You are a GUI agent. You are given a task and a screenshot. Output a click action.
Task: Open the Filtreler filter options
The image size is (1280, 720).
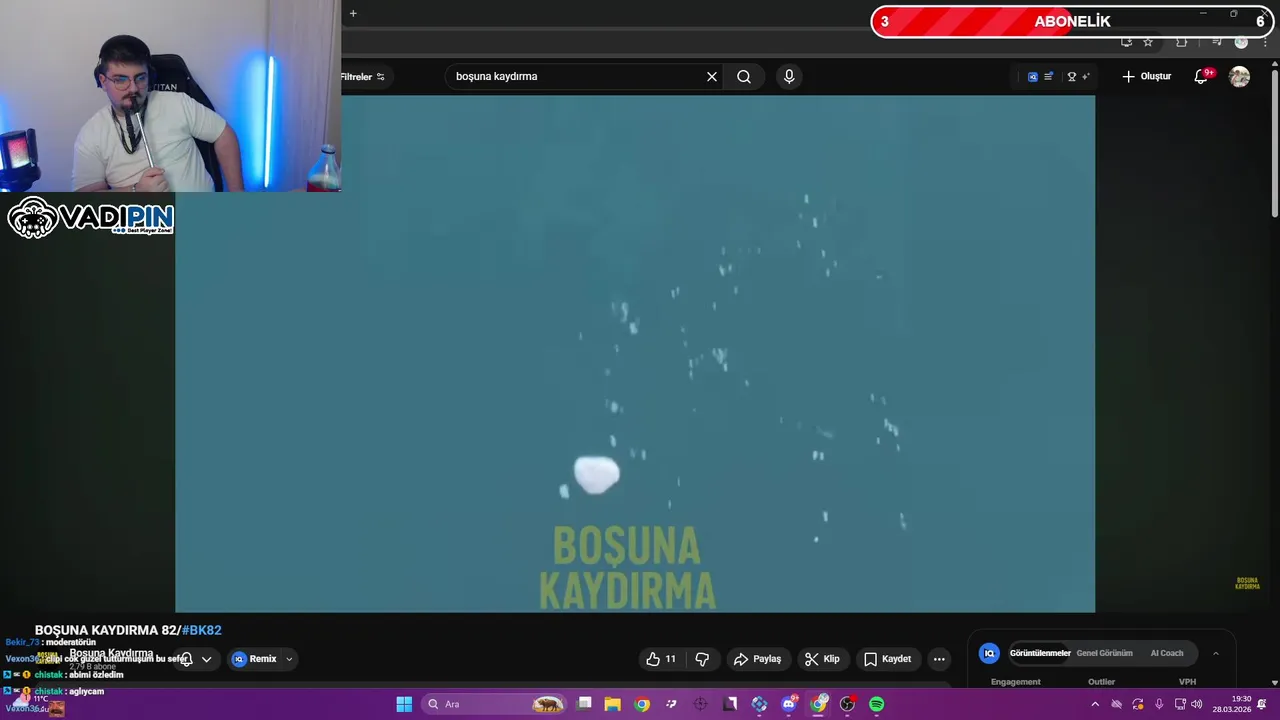point(363,77)
